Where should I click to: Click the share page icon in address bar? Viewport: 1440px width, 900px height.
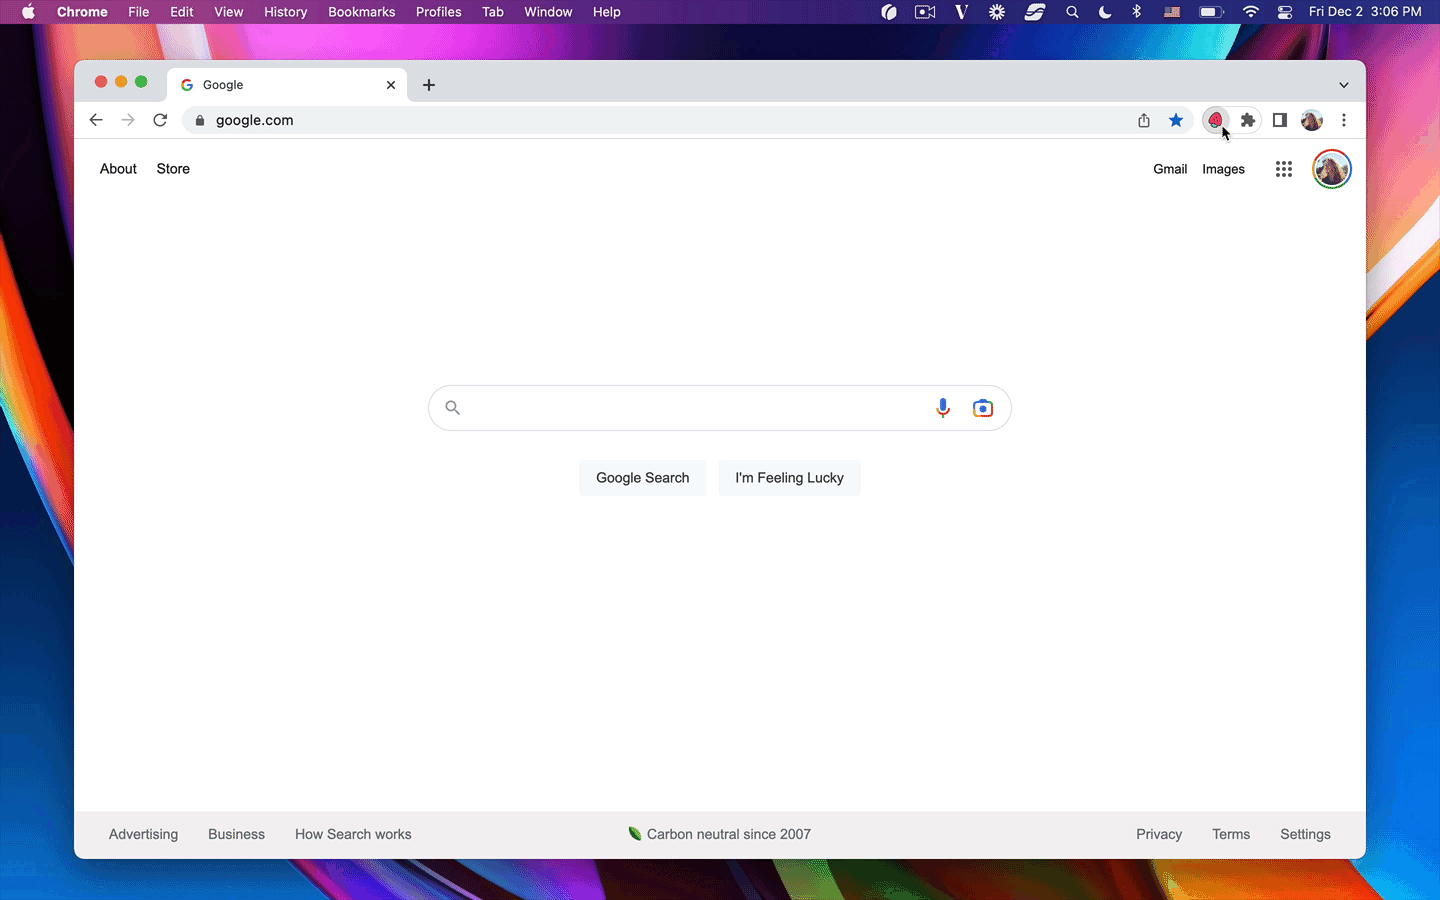(1144, 120)
